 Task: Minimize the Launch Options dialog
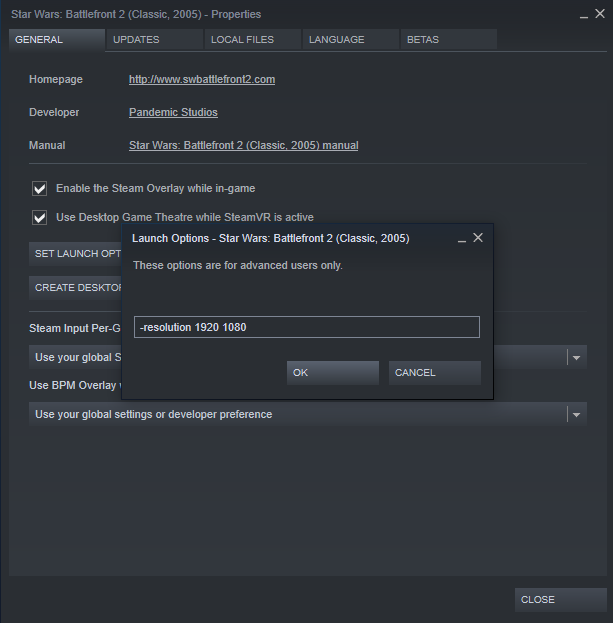(462, 239)
